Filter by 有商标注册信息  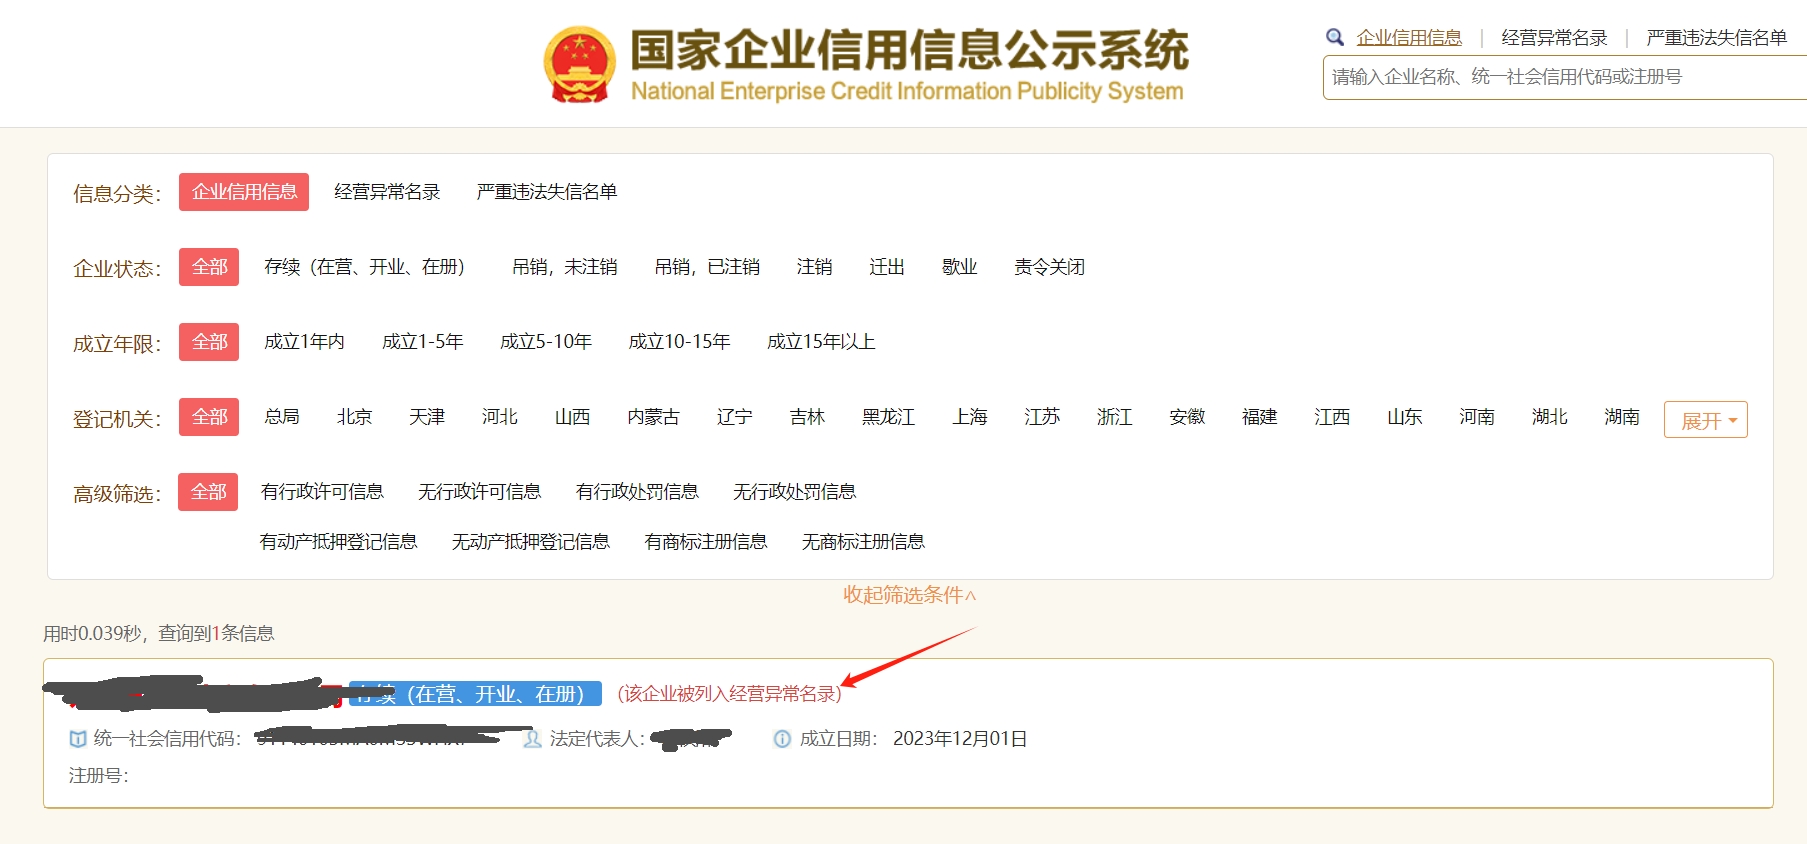(x=706, y=542)
